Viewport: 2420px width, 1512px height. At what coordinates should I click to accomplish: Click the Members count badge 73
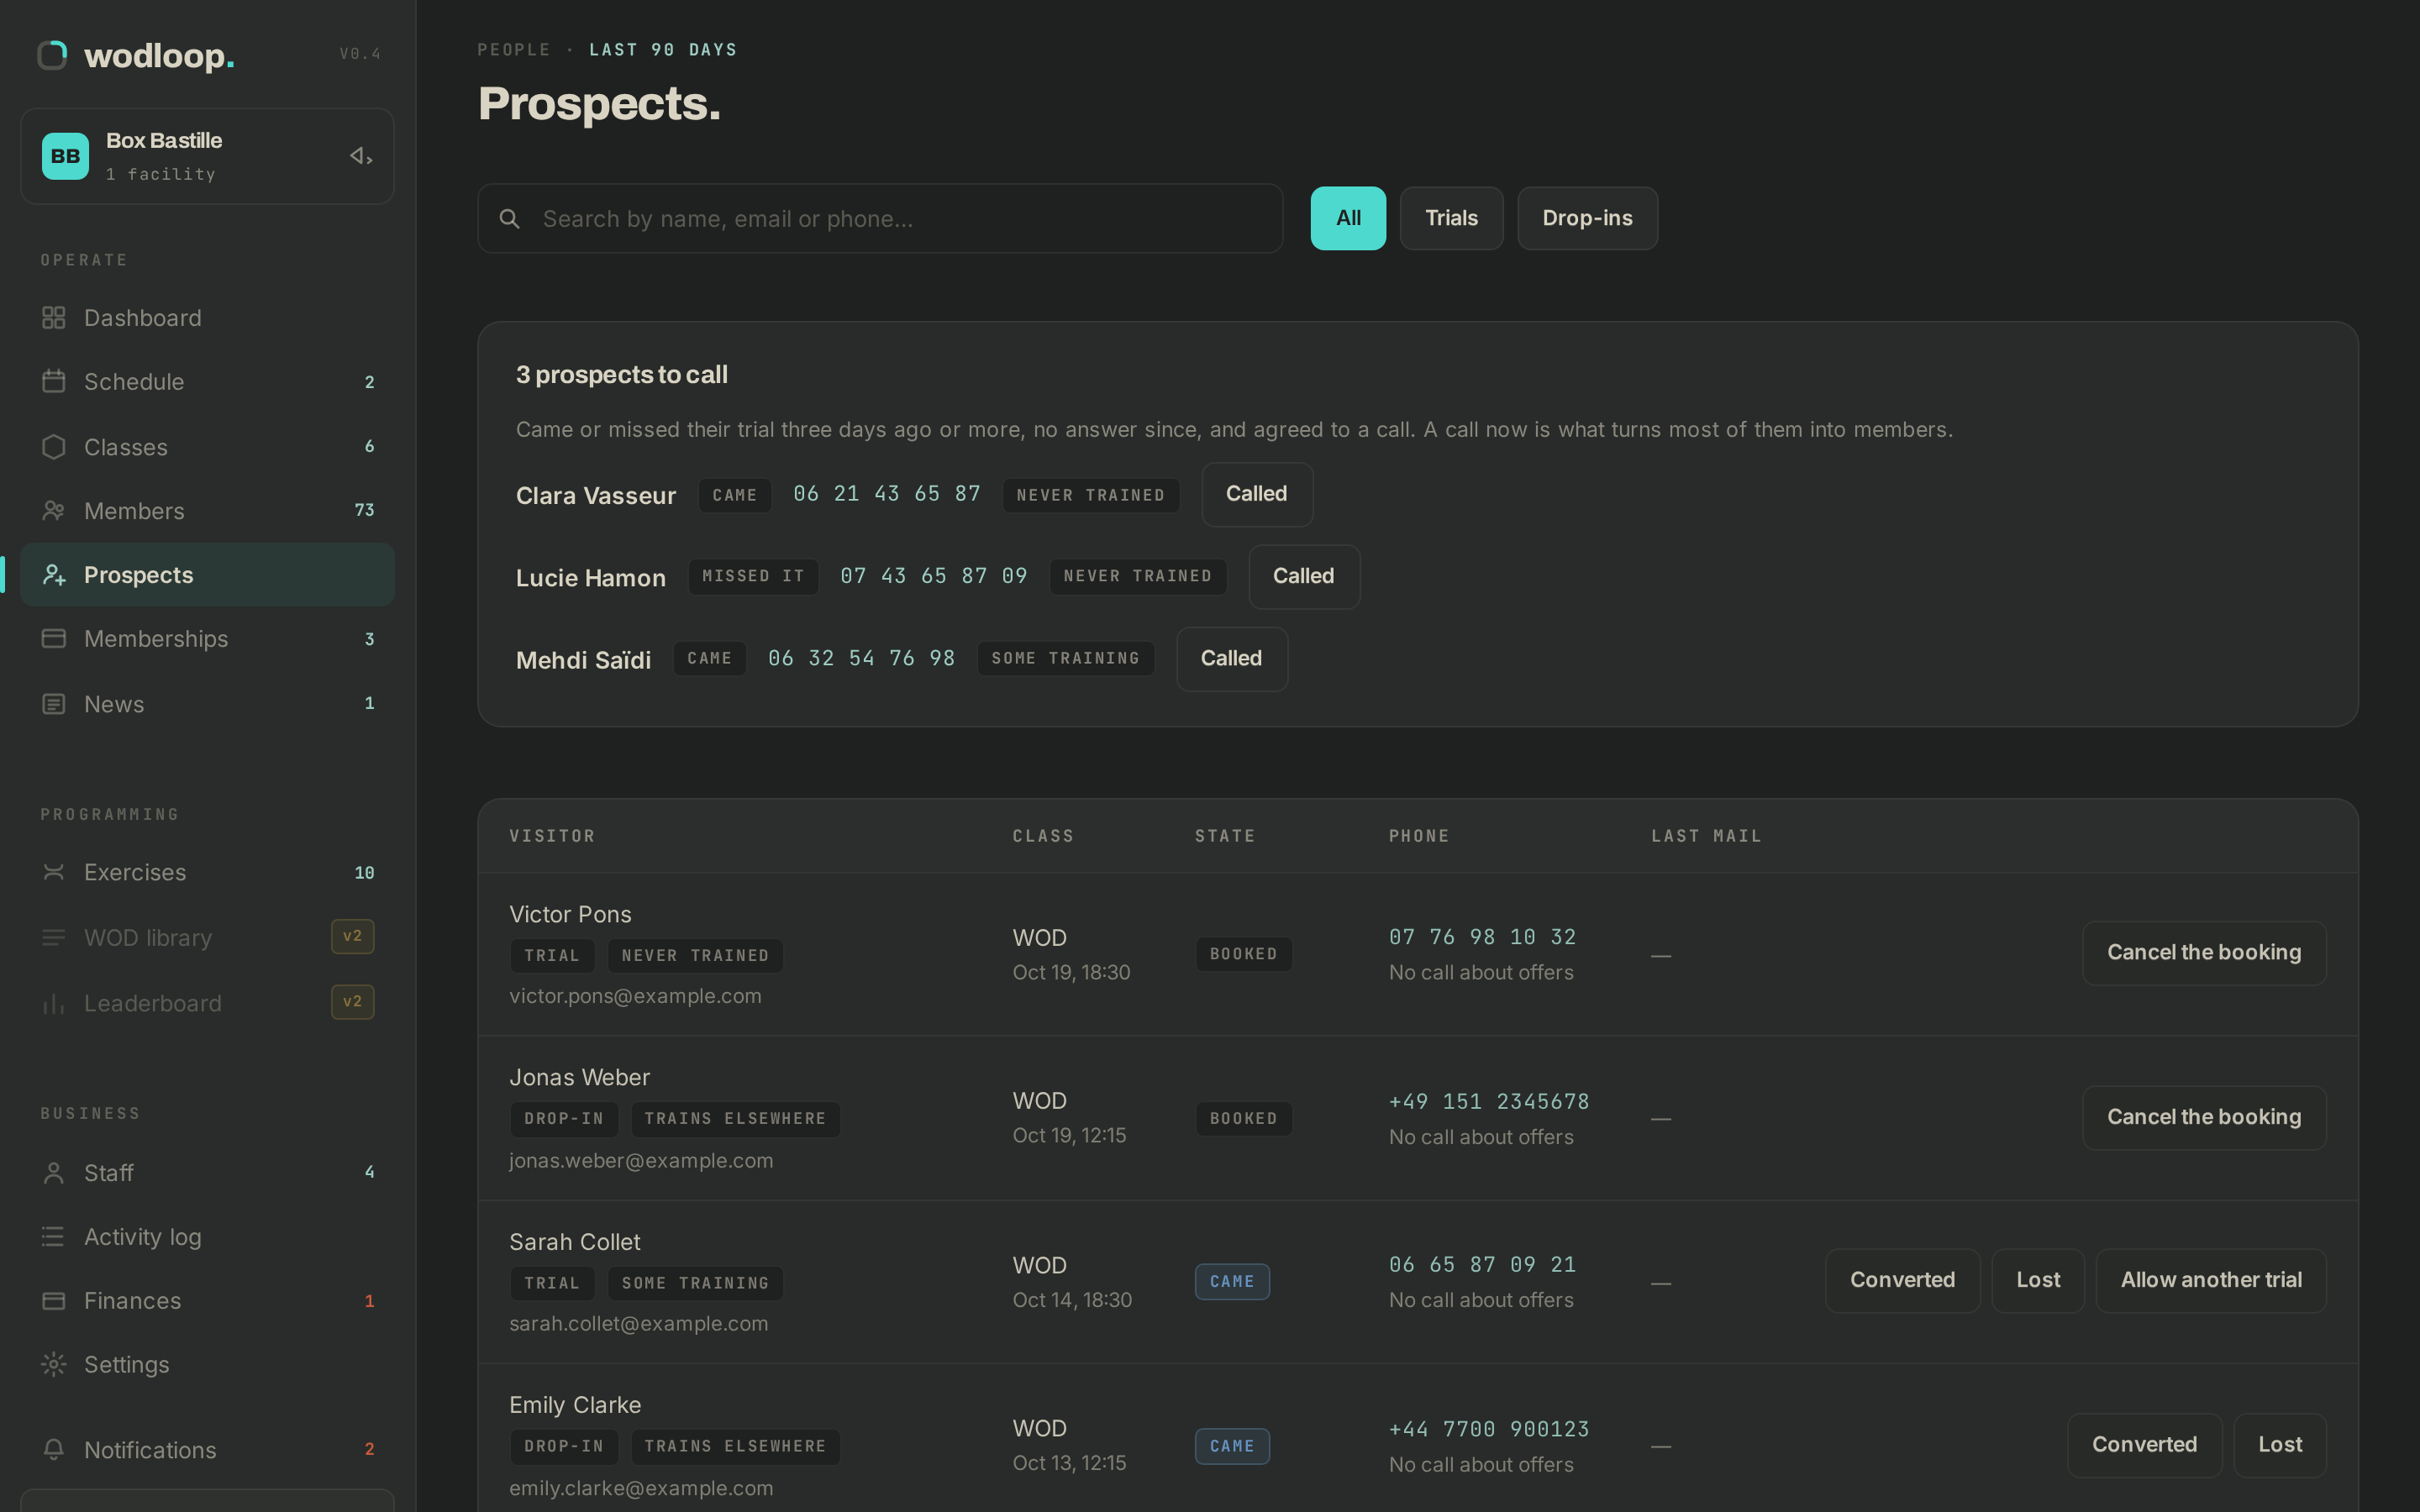(365, 511)
